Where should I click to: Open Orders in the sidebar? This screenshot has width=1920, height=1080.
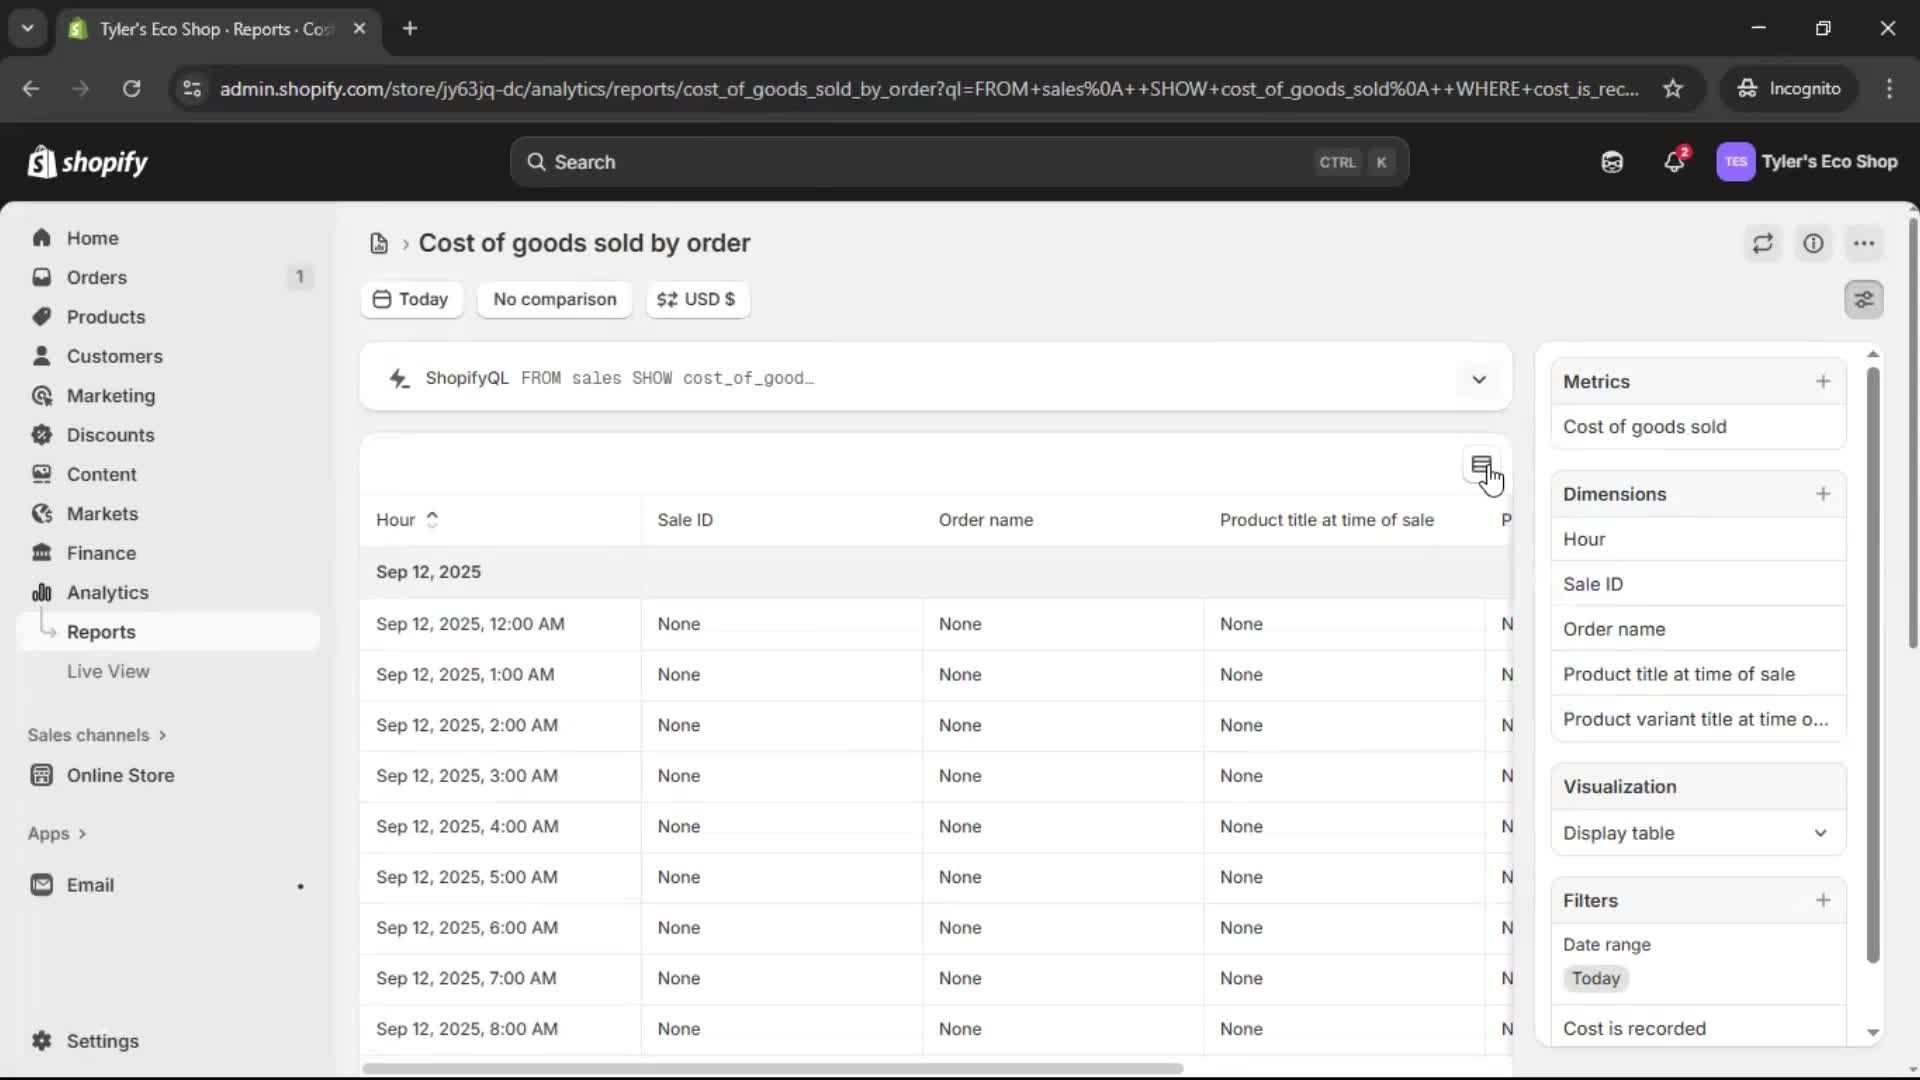click(x=97, y=277)
